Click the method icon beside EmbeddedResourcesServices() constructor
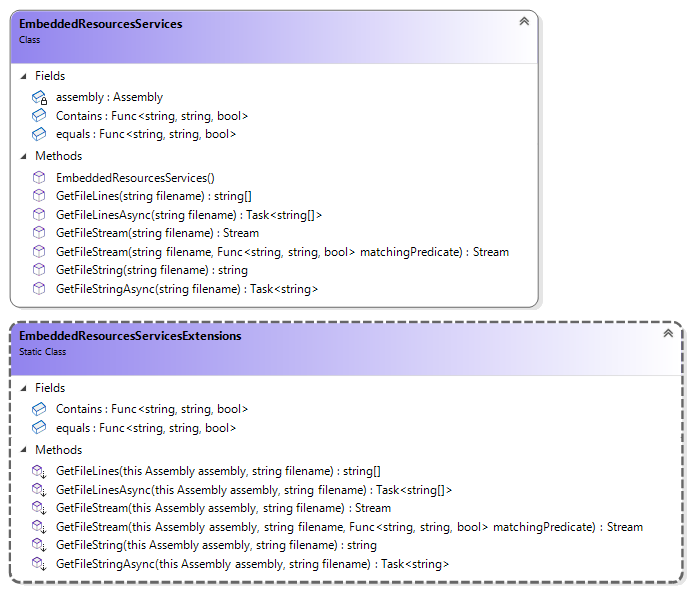Screen dimensions: 691x591 (x=39, y=178)
